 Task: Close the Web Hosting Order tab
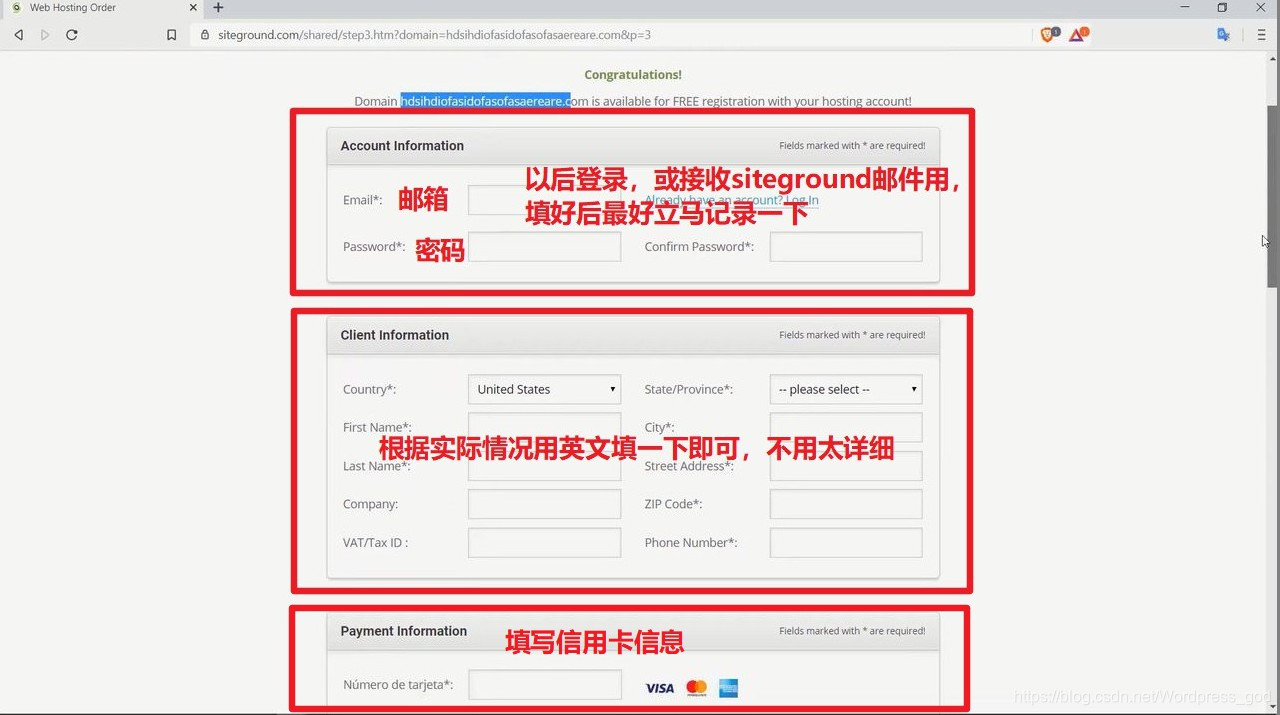[x=194, y=8]
